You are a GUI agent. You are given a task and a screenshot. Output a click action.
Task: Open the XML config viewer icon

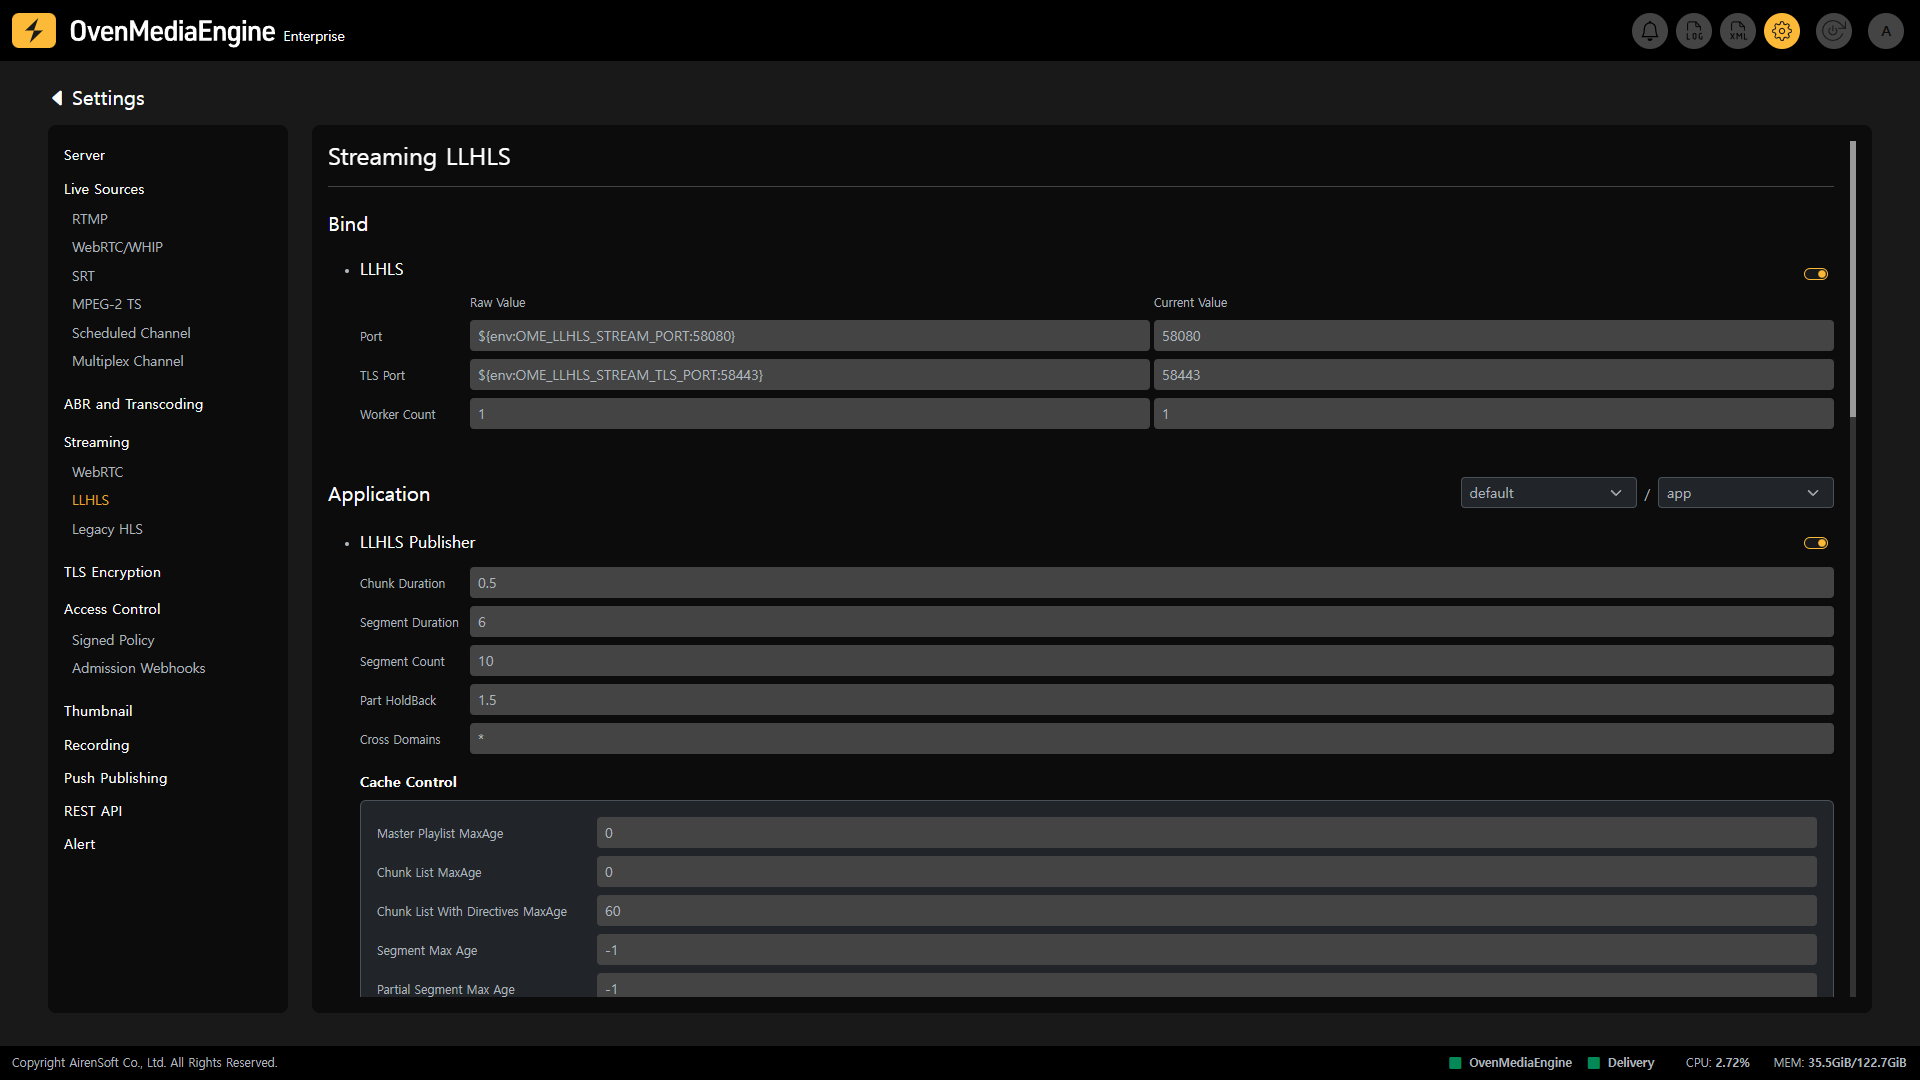tap(1738, 31)
